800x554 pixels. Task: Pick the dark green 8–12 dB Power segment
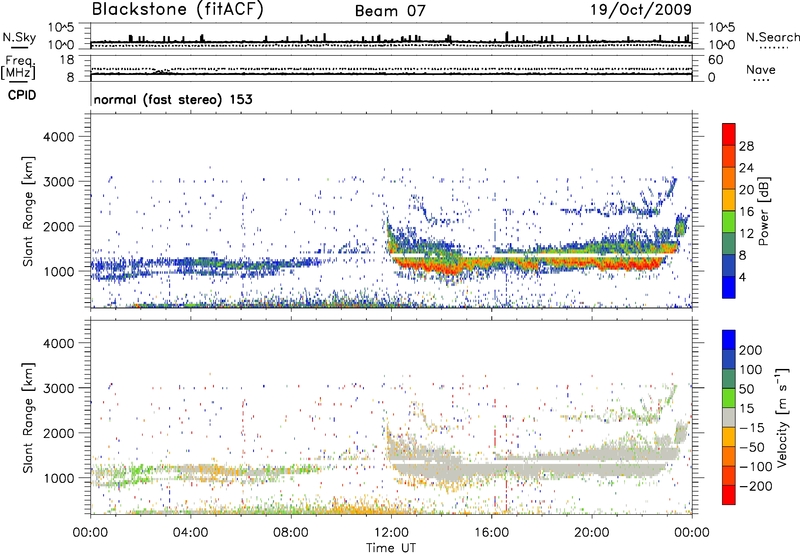729,244
